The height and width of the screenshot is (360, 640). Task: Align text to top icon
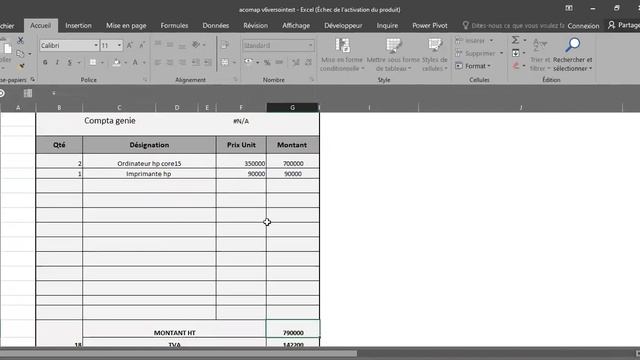(x=158, y=44)
